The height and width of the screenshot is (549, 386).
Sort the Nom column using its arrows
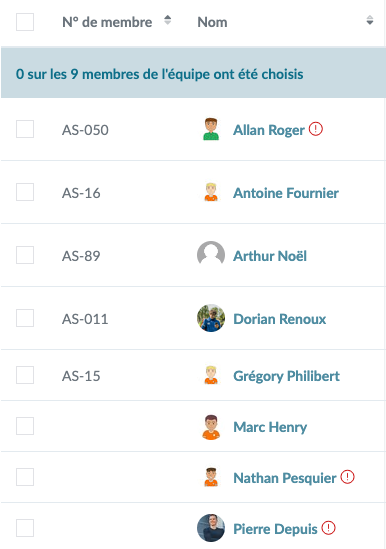coord(370,20)
